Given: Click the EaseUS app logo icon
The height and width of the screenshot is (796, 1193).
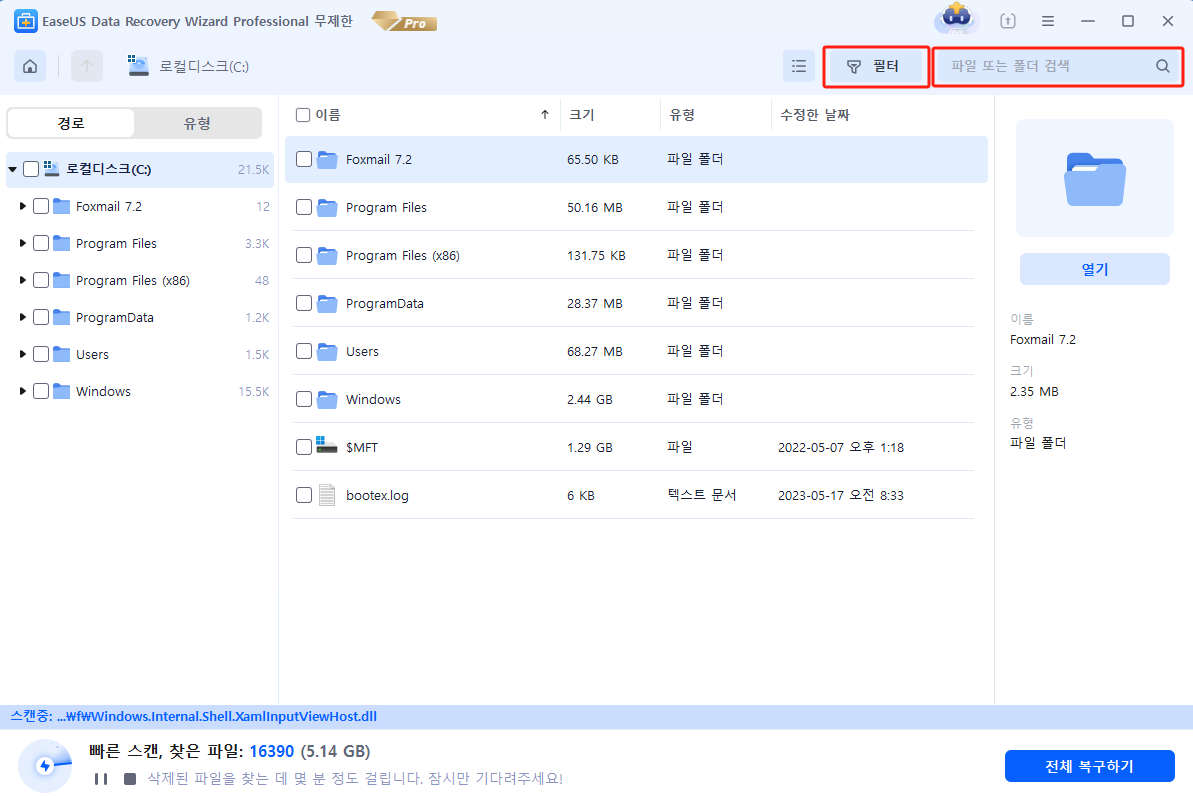Looking at the screenshot, I should click(x=25, y=21).
